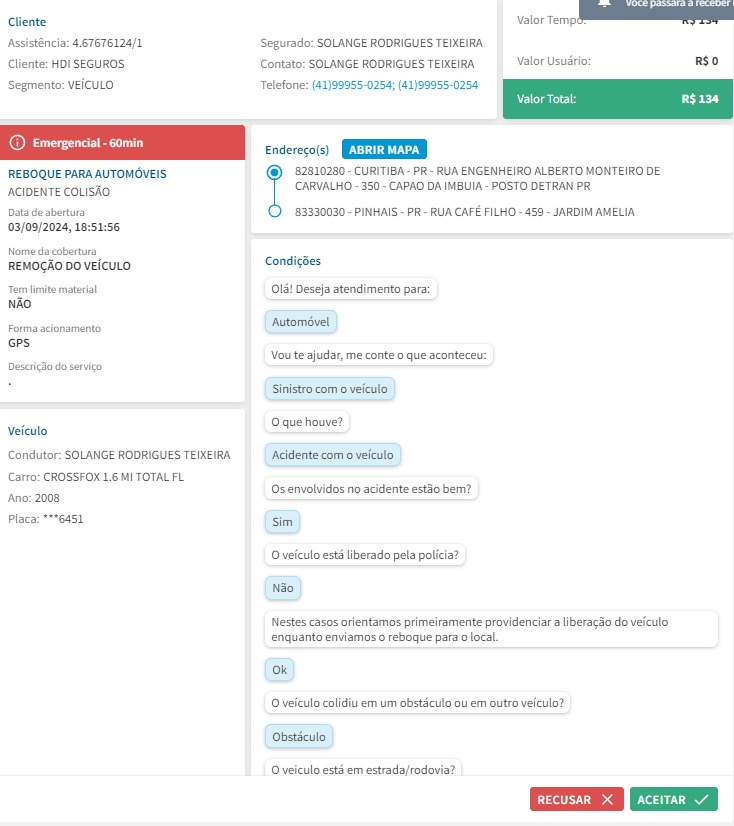Click the red Emergencial - 60min banner
The height and width of the screenshot is (826, 734).
tap(122, 143)
